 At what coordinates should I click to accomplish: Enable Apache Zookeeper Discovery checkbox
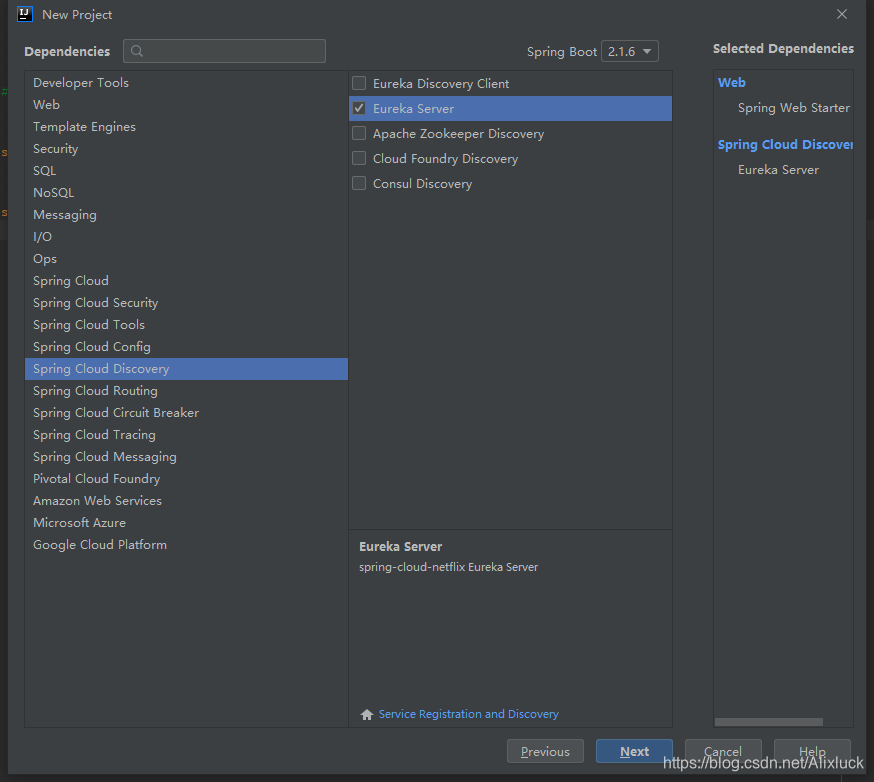point(359,133)
